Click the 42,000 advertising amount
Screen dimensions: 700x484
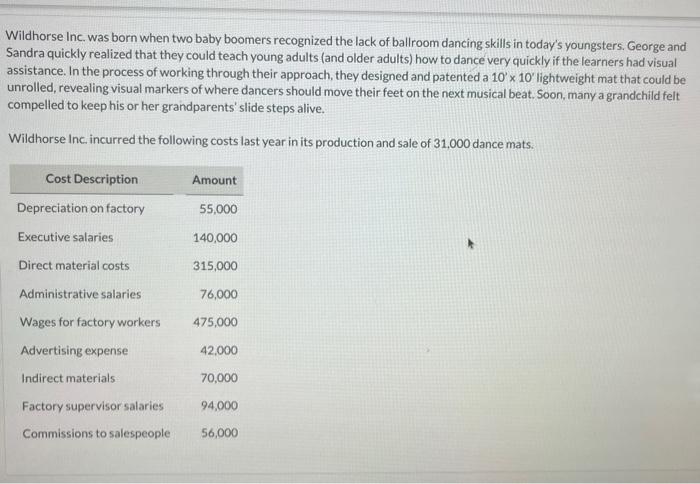219,350
